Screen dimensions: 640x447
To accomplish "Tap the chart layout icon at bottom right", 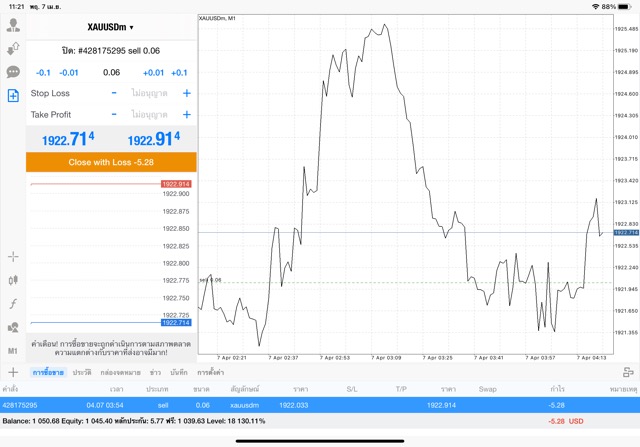I will click(x=627, y=372).
